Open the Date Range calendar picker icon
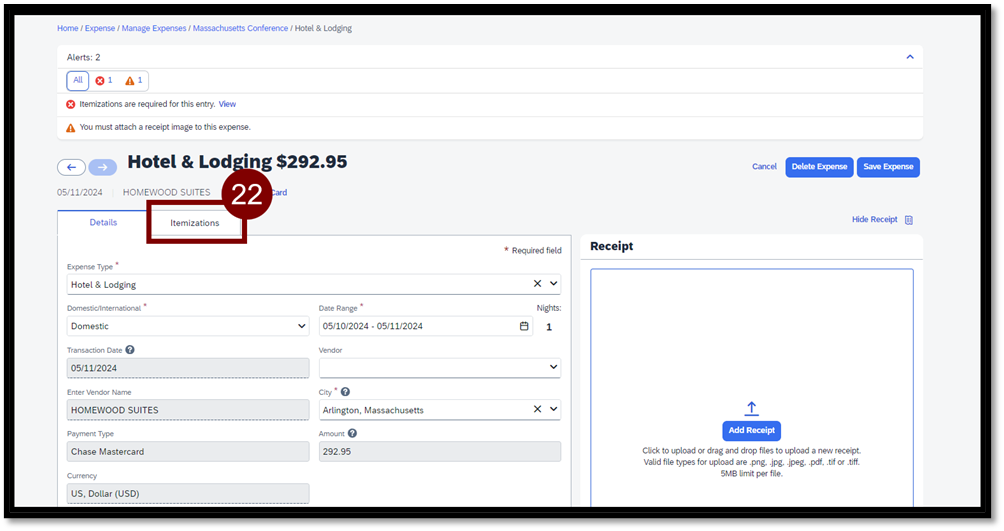This screenshot has height=531, width=1004. [524, 326]
